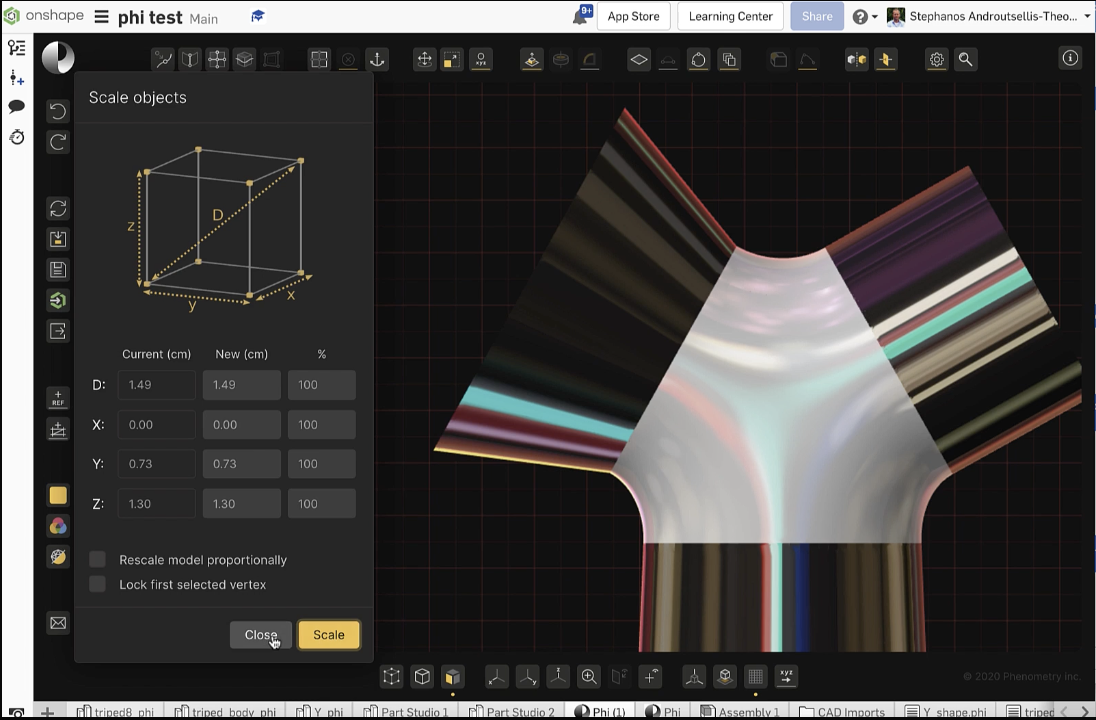Viewport: 1096px width, 720px height.
Task: Click the yellow color swatch in sidebar
Action: (x=58, y=495)
